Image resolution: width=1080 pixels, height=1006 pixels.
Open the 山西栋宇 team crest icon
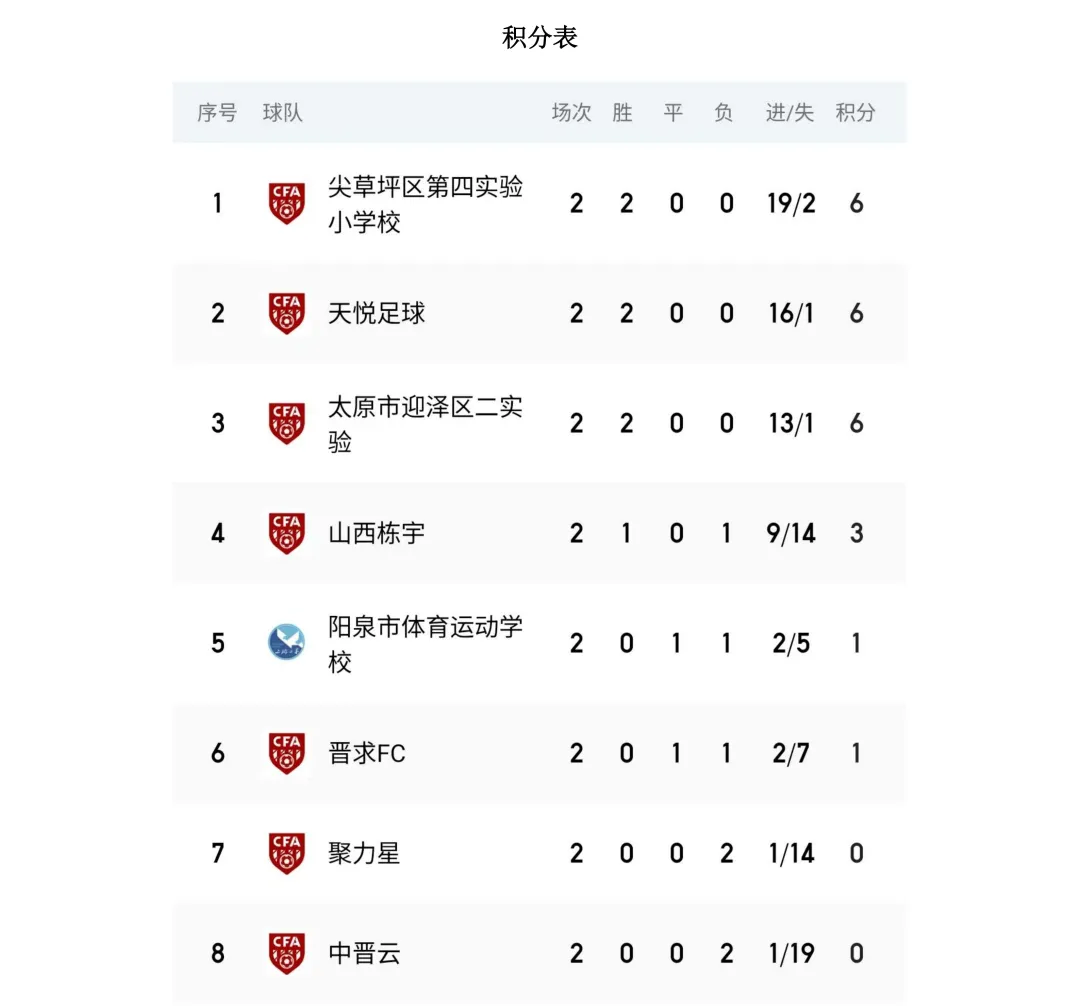[287, 533]
